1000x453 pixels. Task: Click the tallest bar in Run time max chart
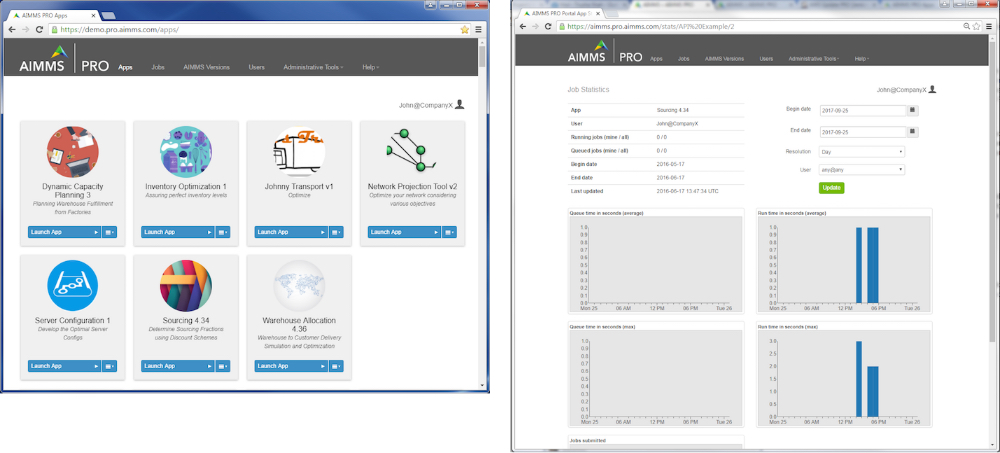(x=858, y=379)
